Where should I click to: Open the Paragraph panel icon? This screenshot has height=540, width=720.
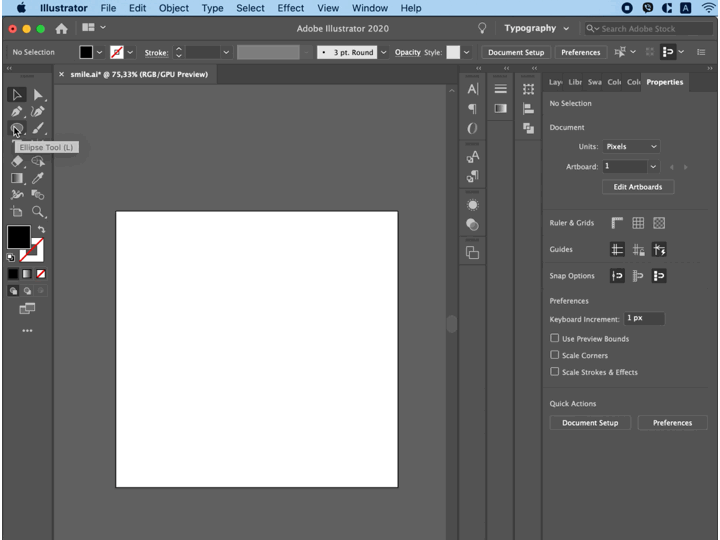click(x=472, y=109)
